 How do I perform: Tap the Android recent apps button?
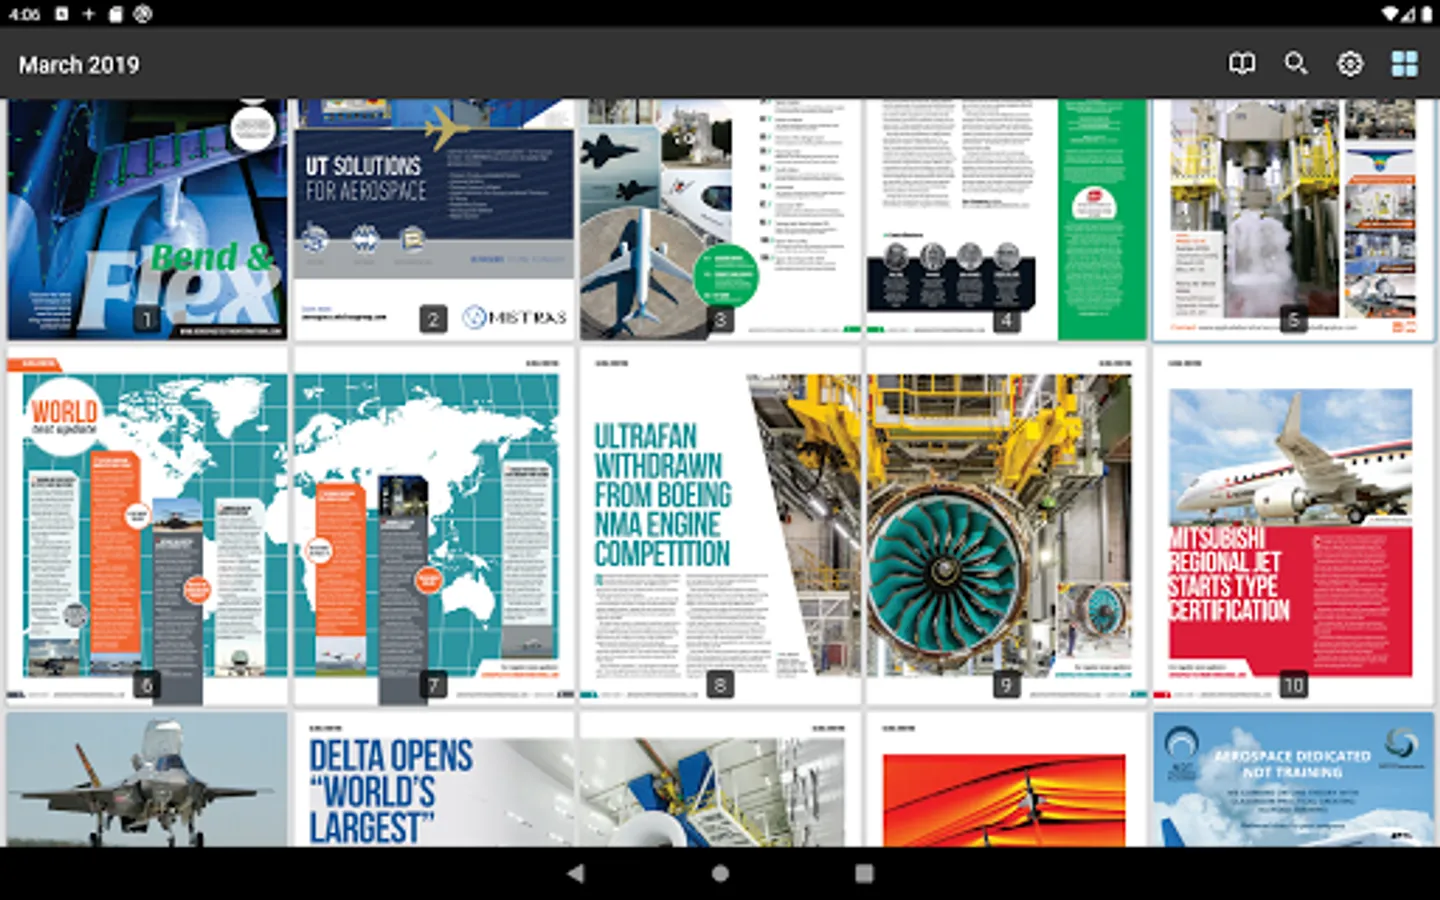coord(864,873)
